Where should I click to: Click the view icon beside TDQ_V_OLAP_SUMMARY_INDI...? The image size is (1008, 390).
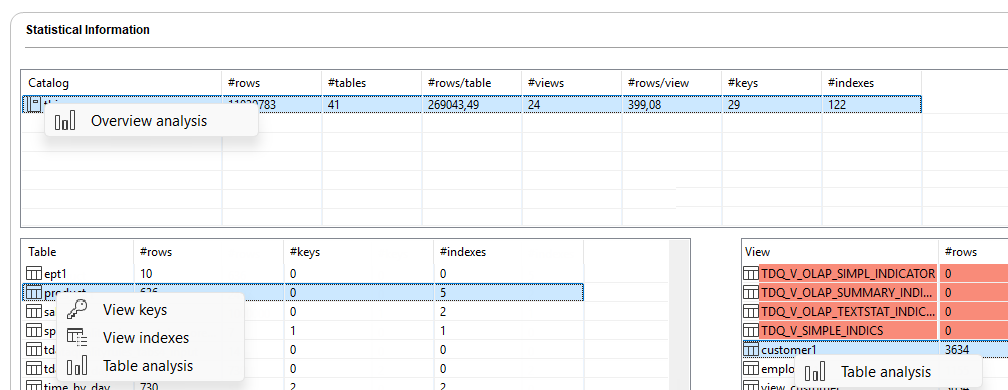[751, 292]
